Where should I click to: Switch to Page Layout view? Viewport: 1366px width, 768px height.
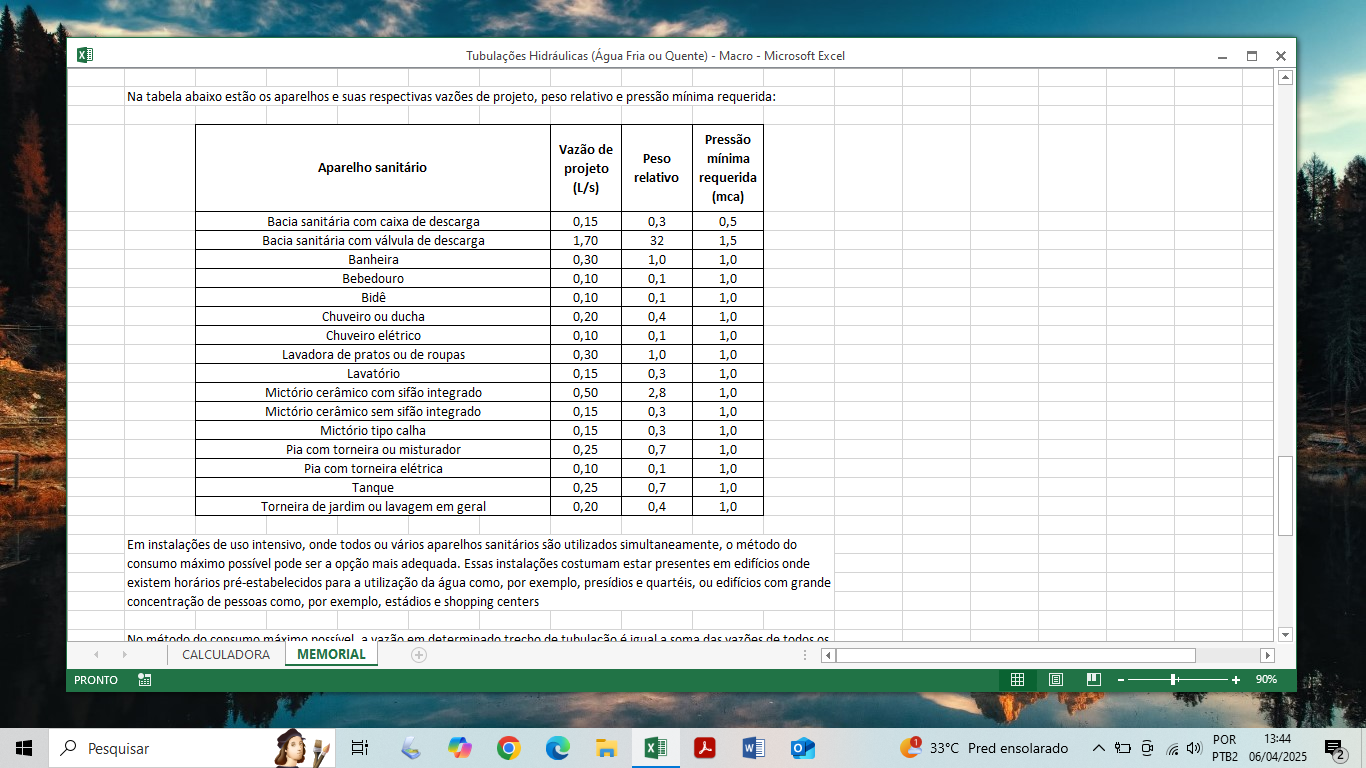(1056, 679)
